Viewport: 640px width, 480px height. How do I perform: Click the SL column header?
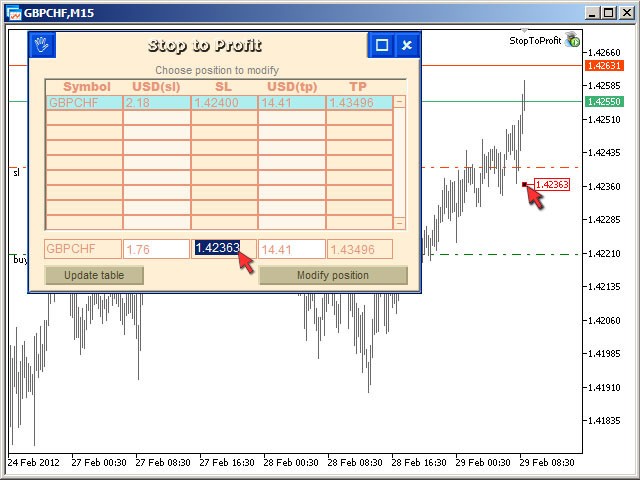[x=223, y=87]
